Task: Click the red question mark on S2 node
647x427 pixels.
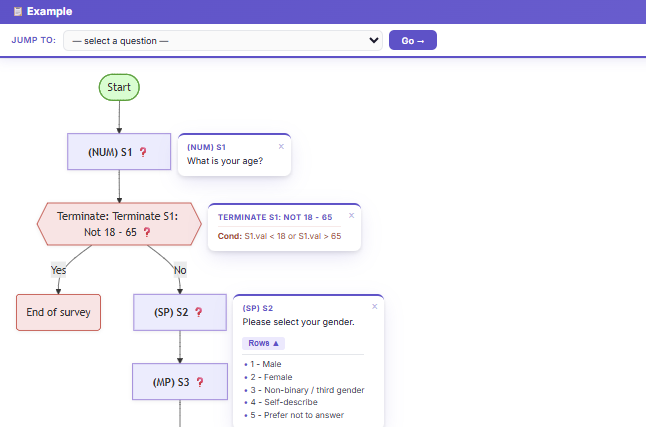Action: (198, 312)
